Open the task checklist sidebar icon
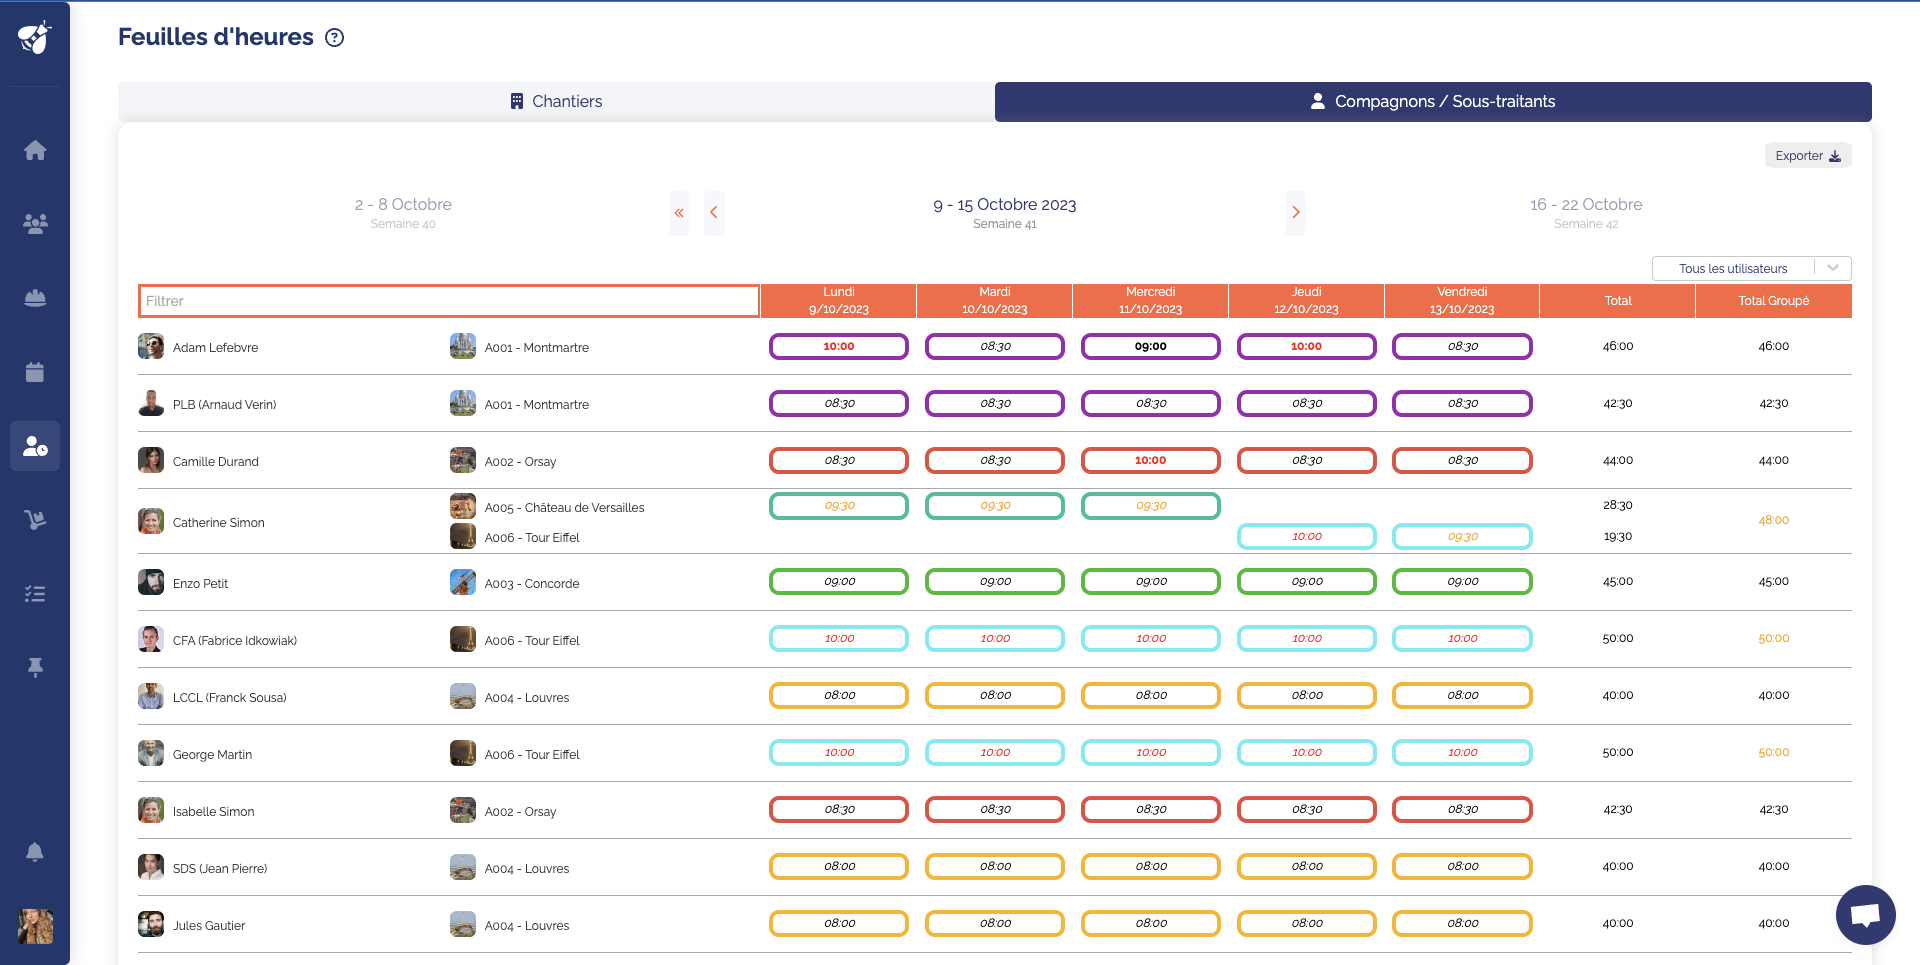The image size is (1920, 965). (x=35, y=594)
